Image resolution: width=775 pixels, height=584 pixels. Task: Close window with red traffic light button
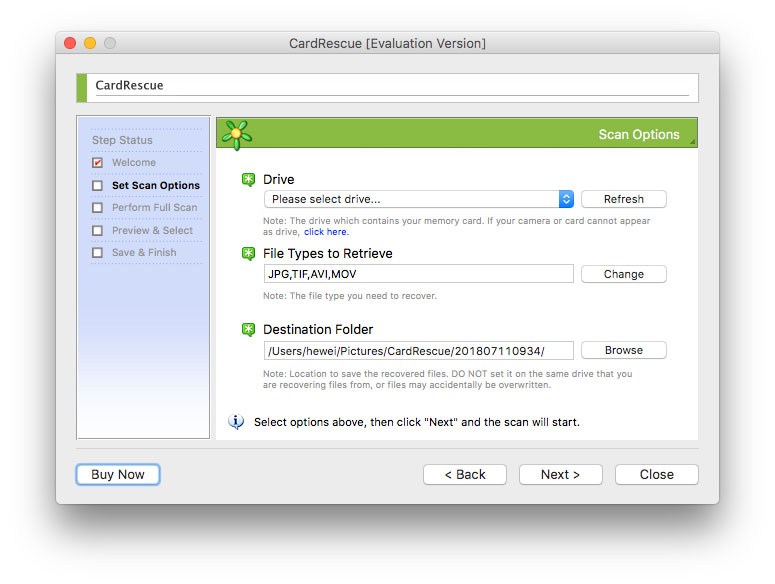pyautogui.click(x=70, y=43)
